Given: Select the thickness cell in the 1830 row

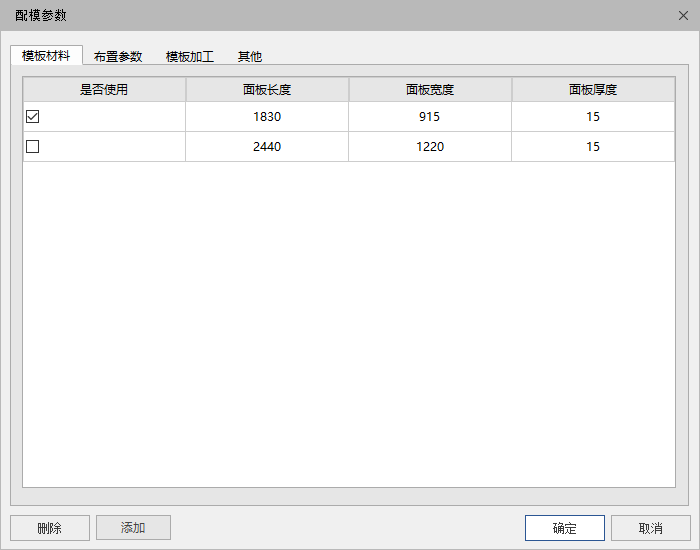Looking at the screenshot, I should pyautogui.click(x=593, y=117).
